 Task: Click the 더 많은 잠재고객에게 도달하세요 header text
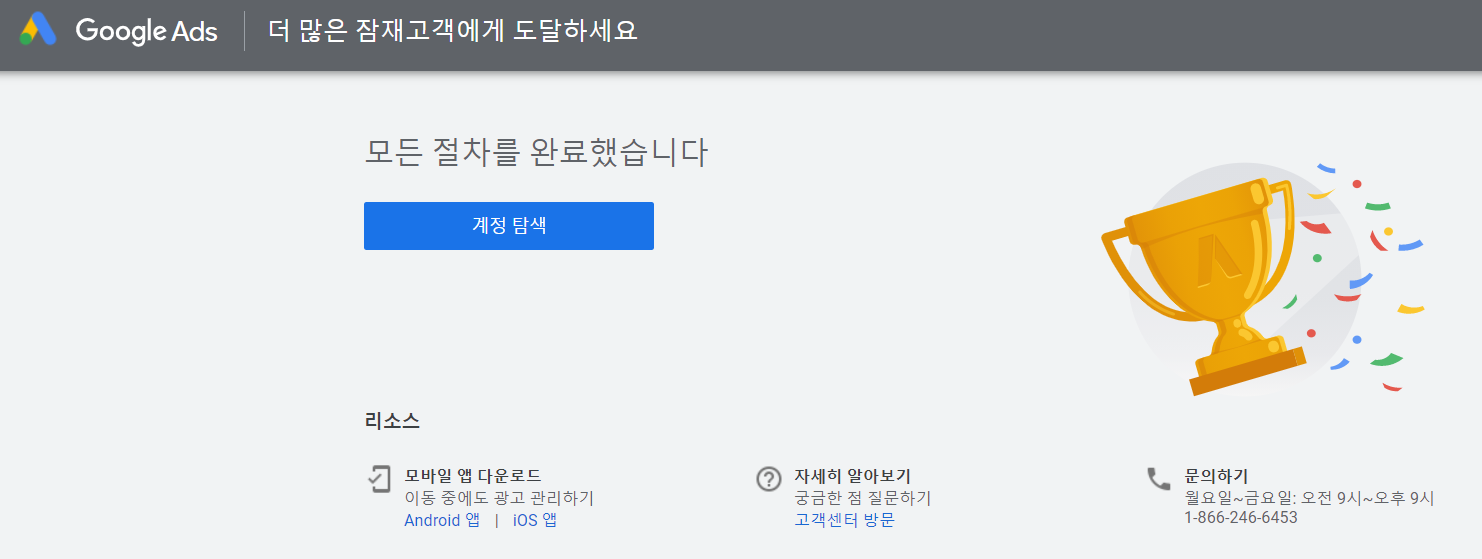[453, 30]
